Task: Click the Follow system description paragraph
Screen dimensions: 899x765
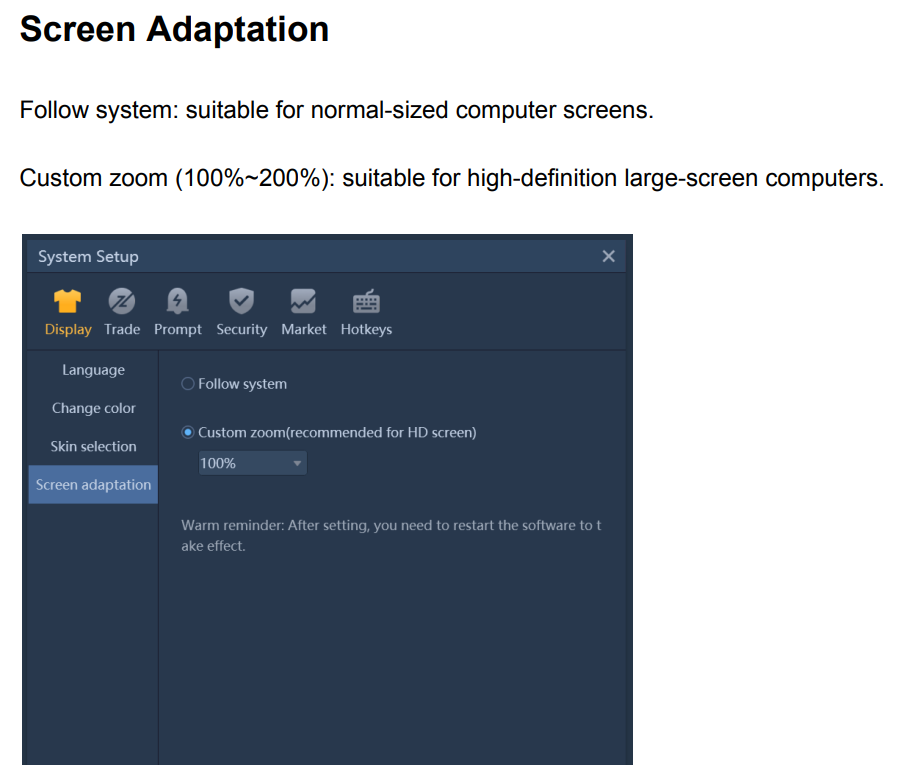Action: (337, 110)
